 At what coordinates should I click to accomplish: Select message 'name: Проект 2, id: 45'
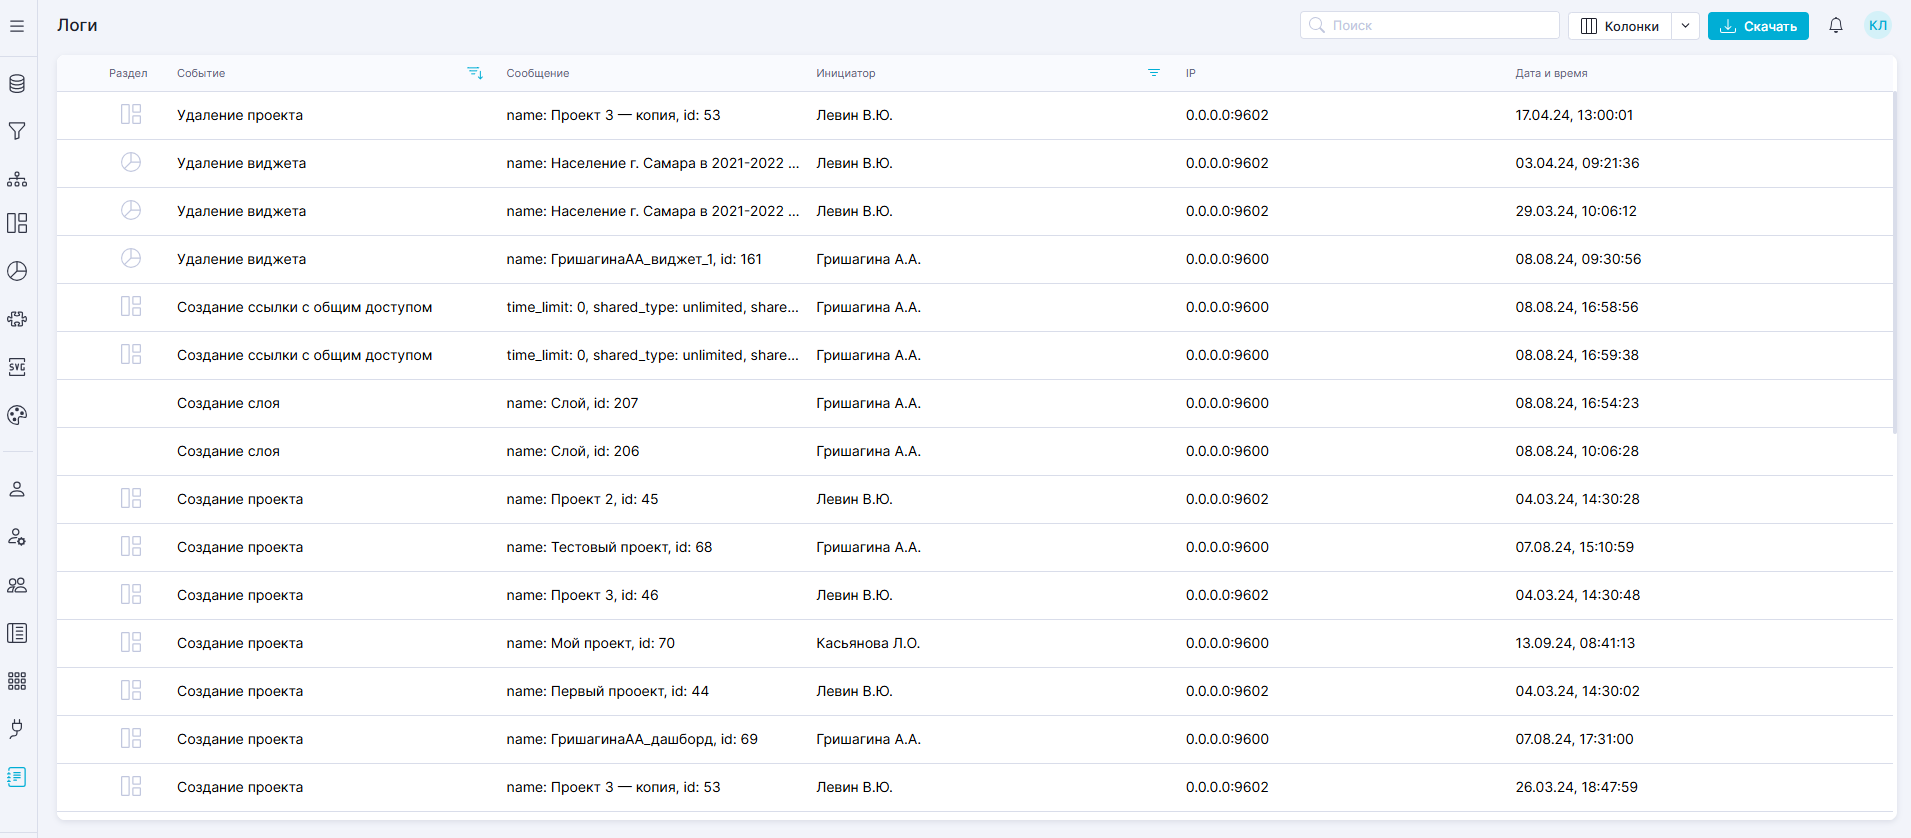(x=582, y=499)
